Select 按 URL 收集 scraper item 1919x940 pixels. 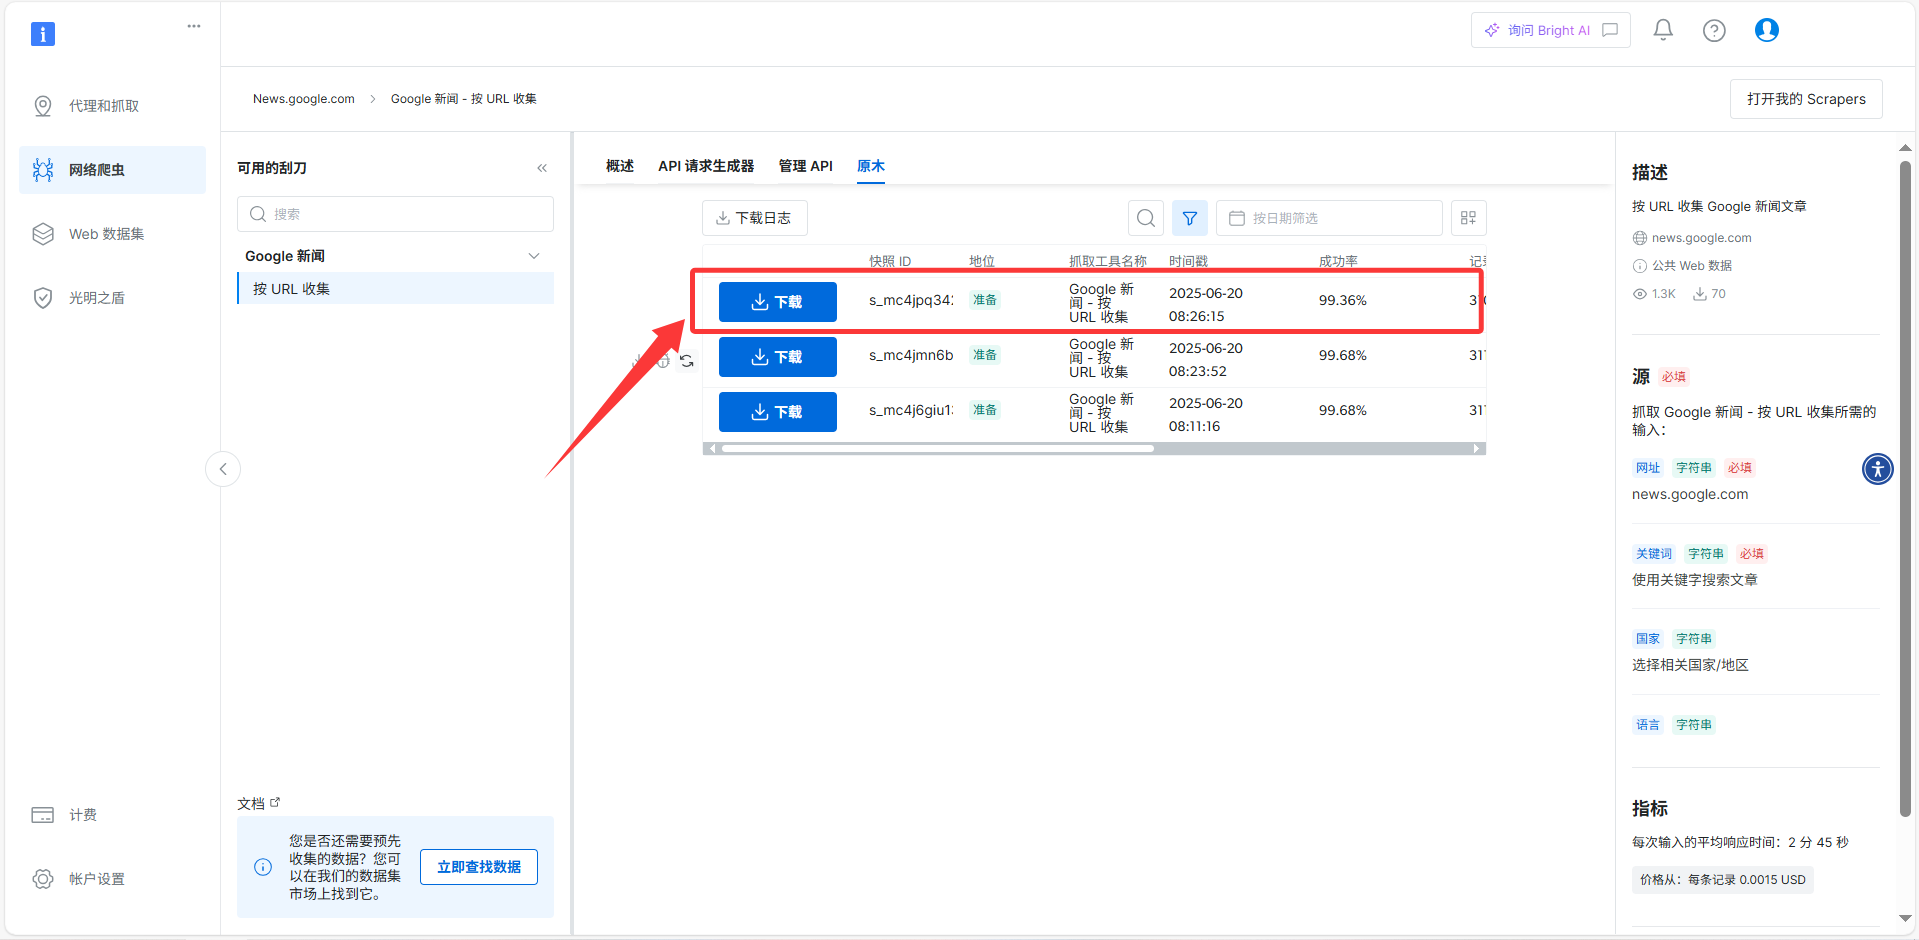(395, 289)
